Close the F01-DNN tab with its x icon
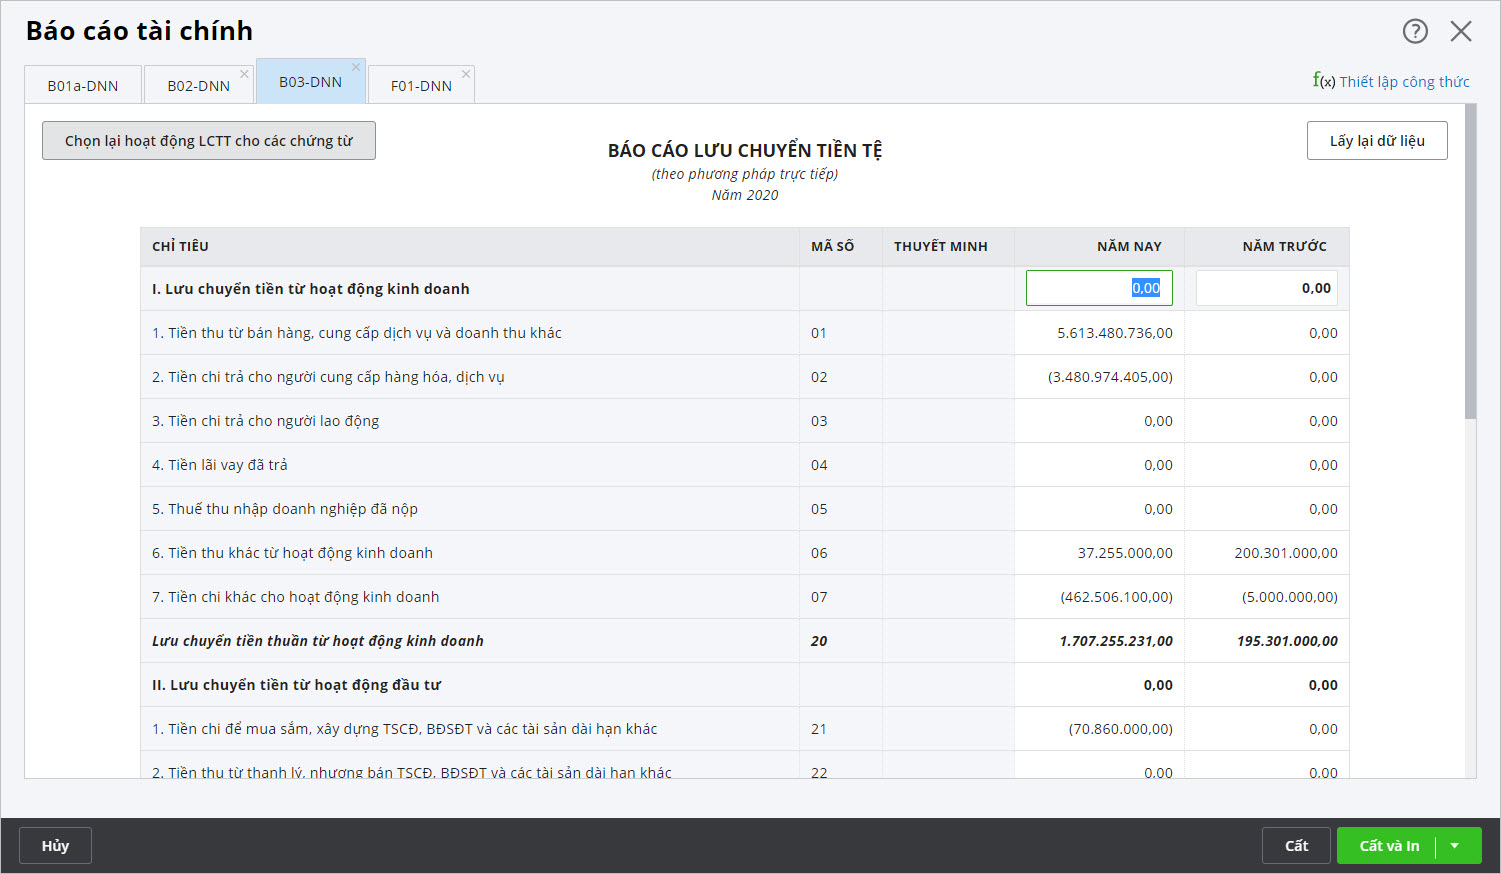Image resolution: width=1501 pixels, height=874 pixels. pyautogui.click(x=465, y=74)
